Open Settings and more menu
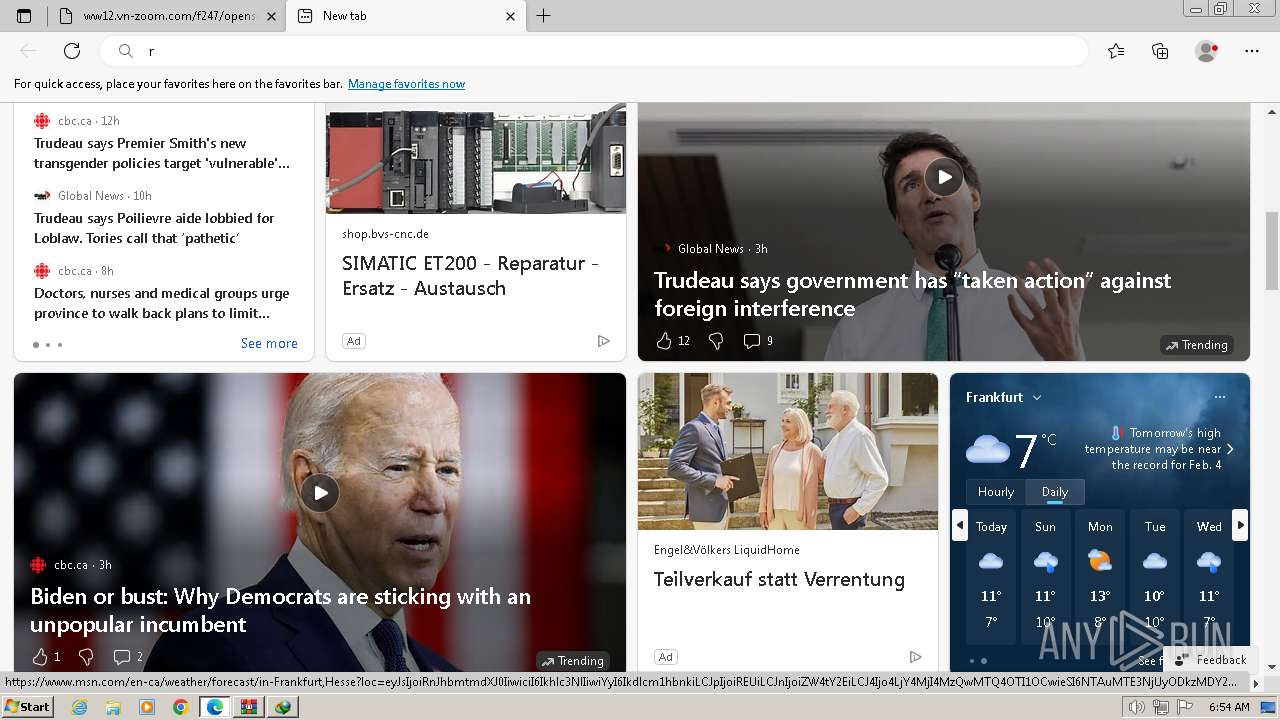This screenshot has height=720, width=1280. point(1252,51)
